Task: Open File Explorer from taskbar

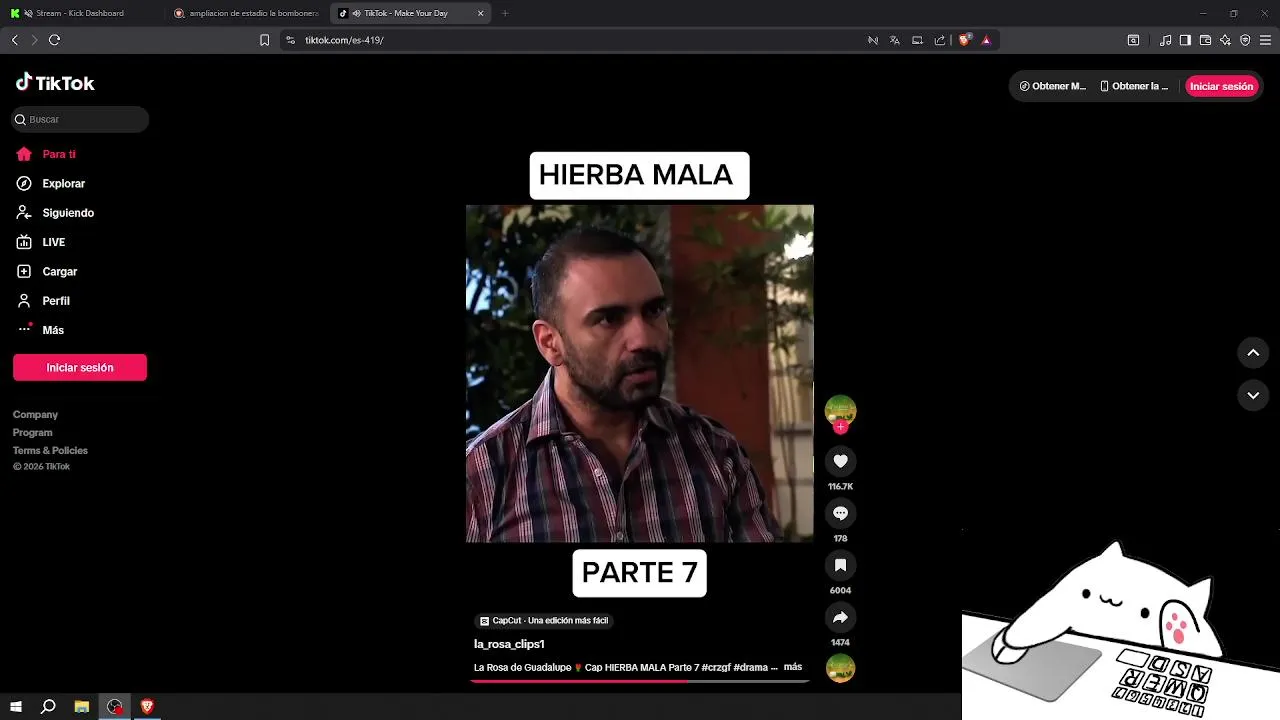Action: pos(82,707)
